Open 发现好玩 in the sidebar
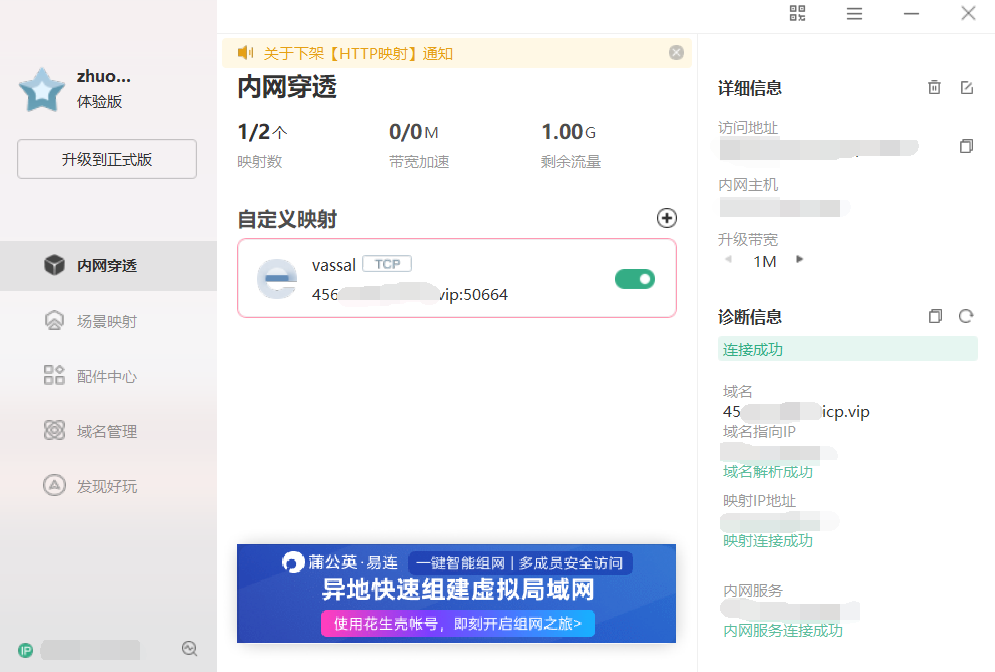The image size is (995, 672). pyautogui.click(x=109, y=487)
